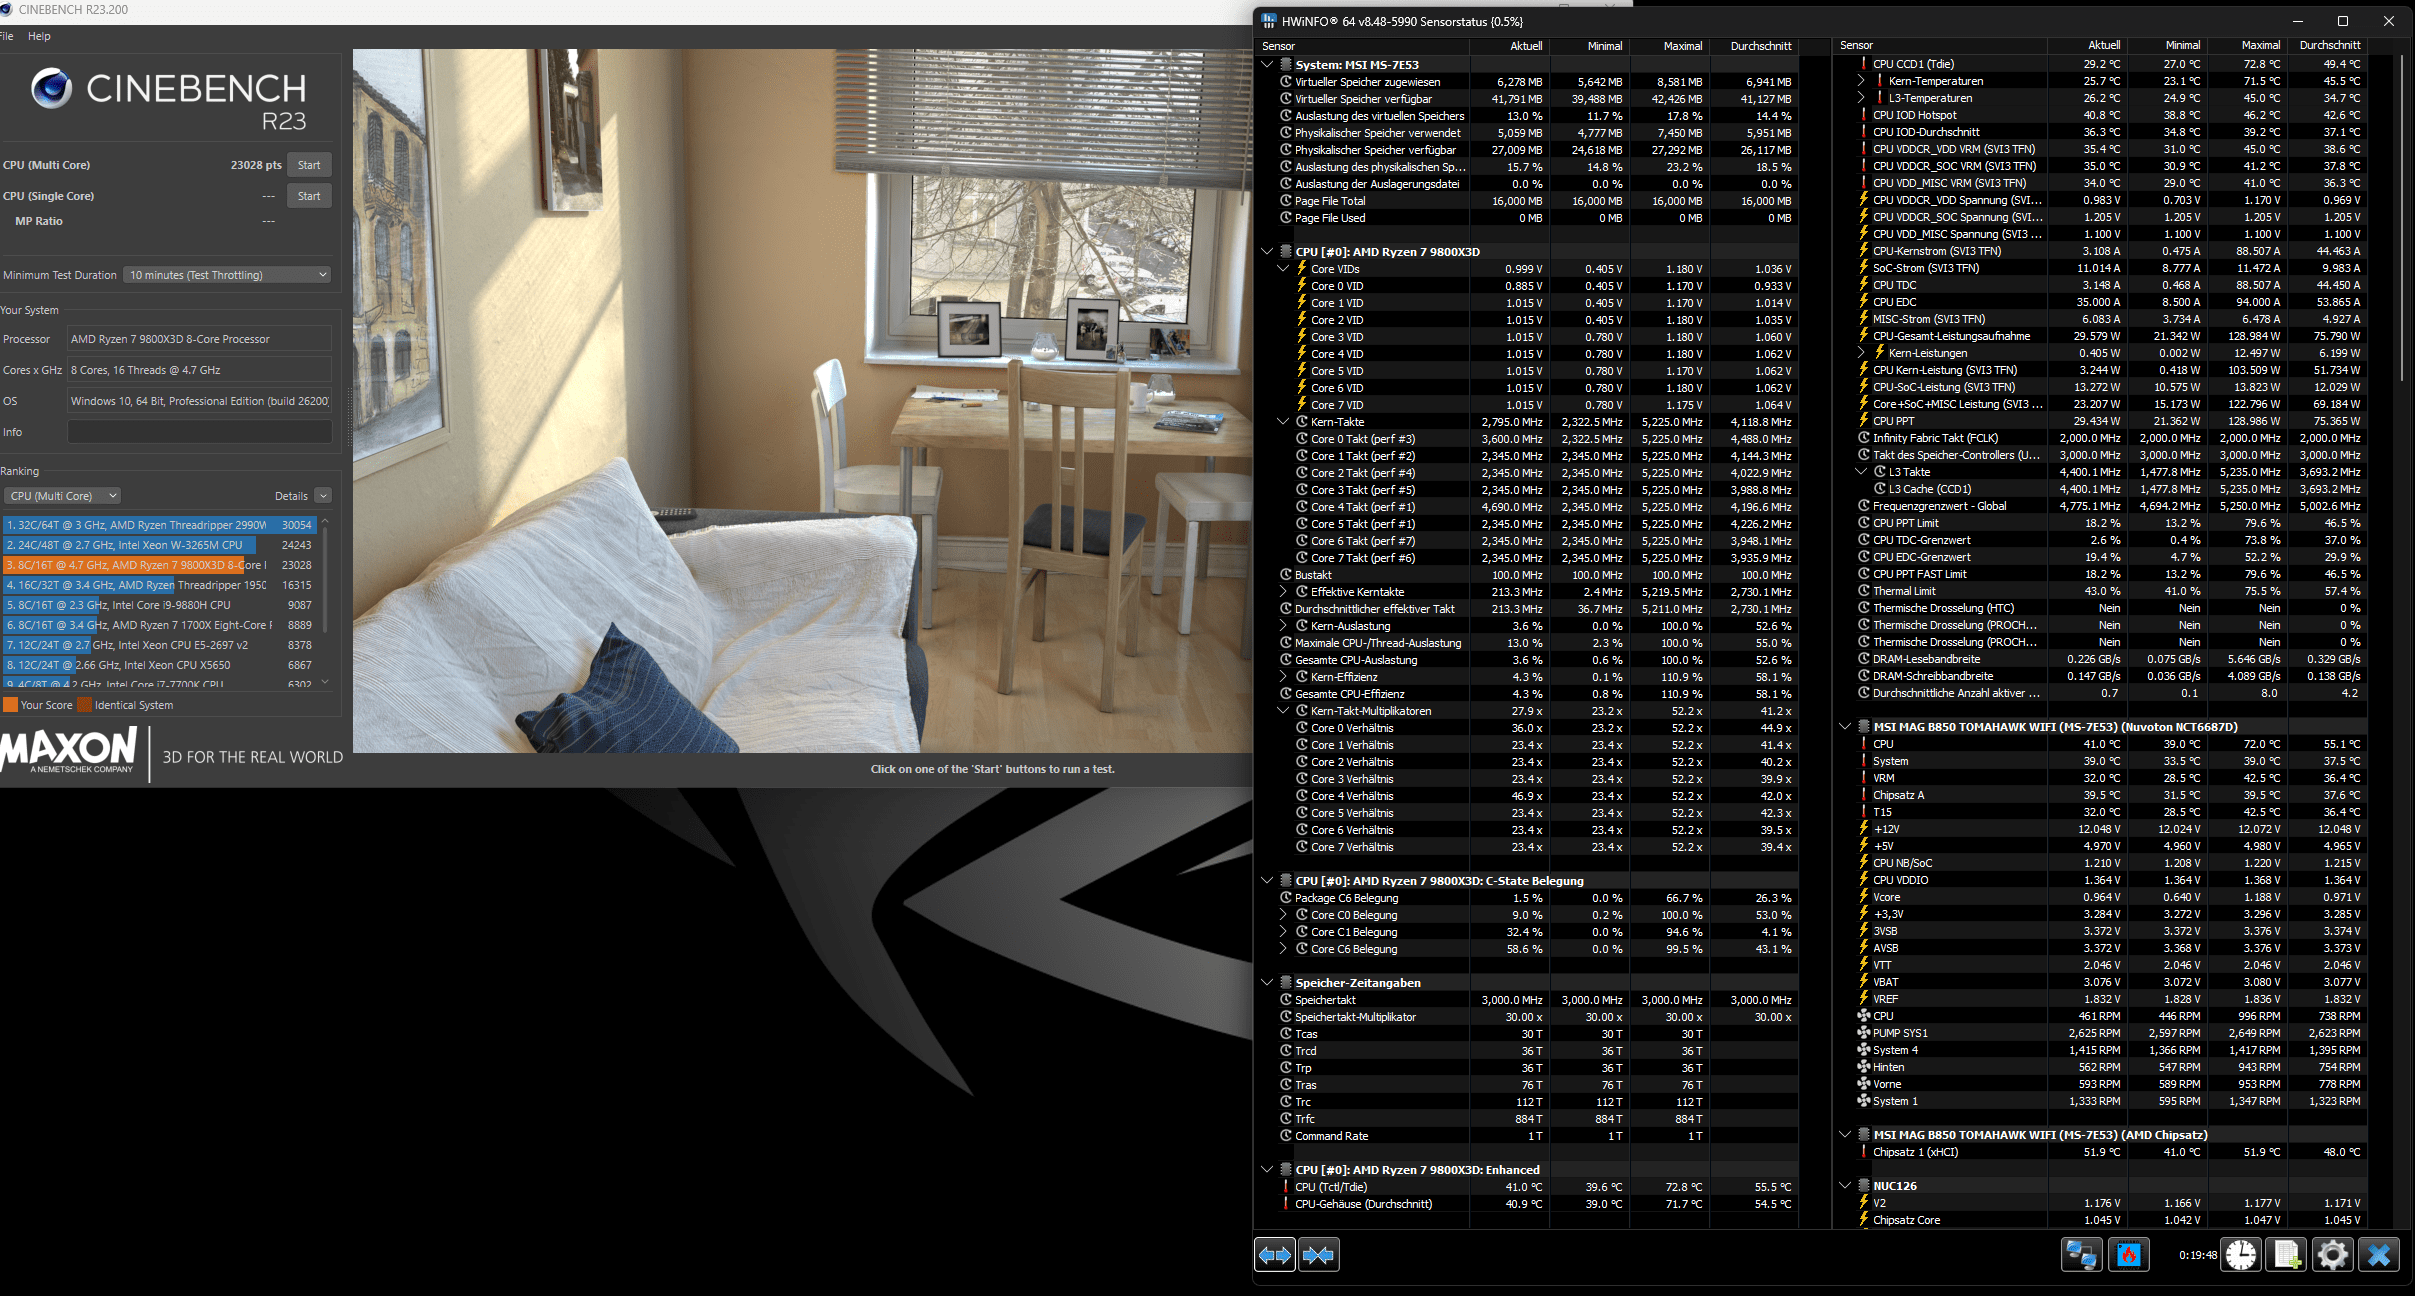Screen dimensions: 2415x1296
Task: Start the CPU (Multi Core) test
Action: pos(309,165)
